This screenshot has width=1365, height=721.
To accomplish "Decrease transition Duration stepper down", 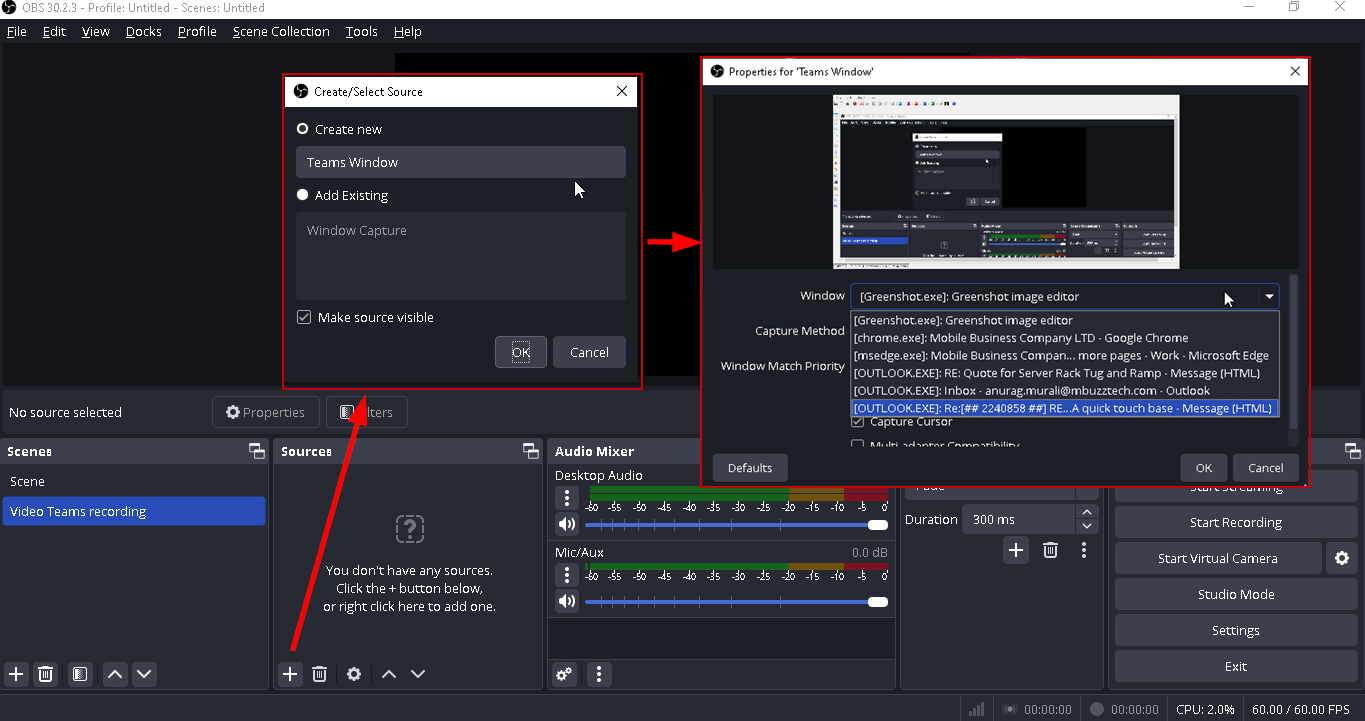I will tap(1087, 526).
